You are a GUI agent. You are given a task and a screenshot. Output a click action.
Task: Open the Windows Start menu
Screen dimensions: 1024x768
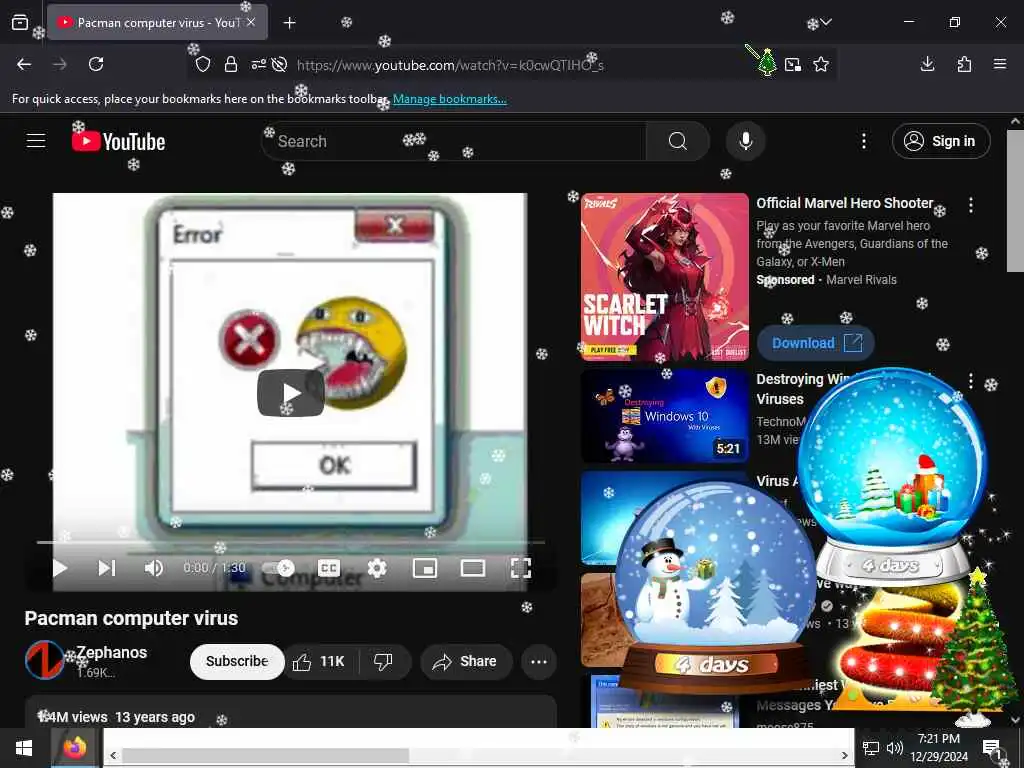(x=25, y=748)
